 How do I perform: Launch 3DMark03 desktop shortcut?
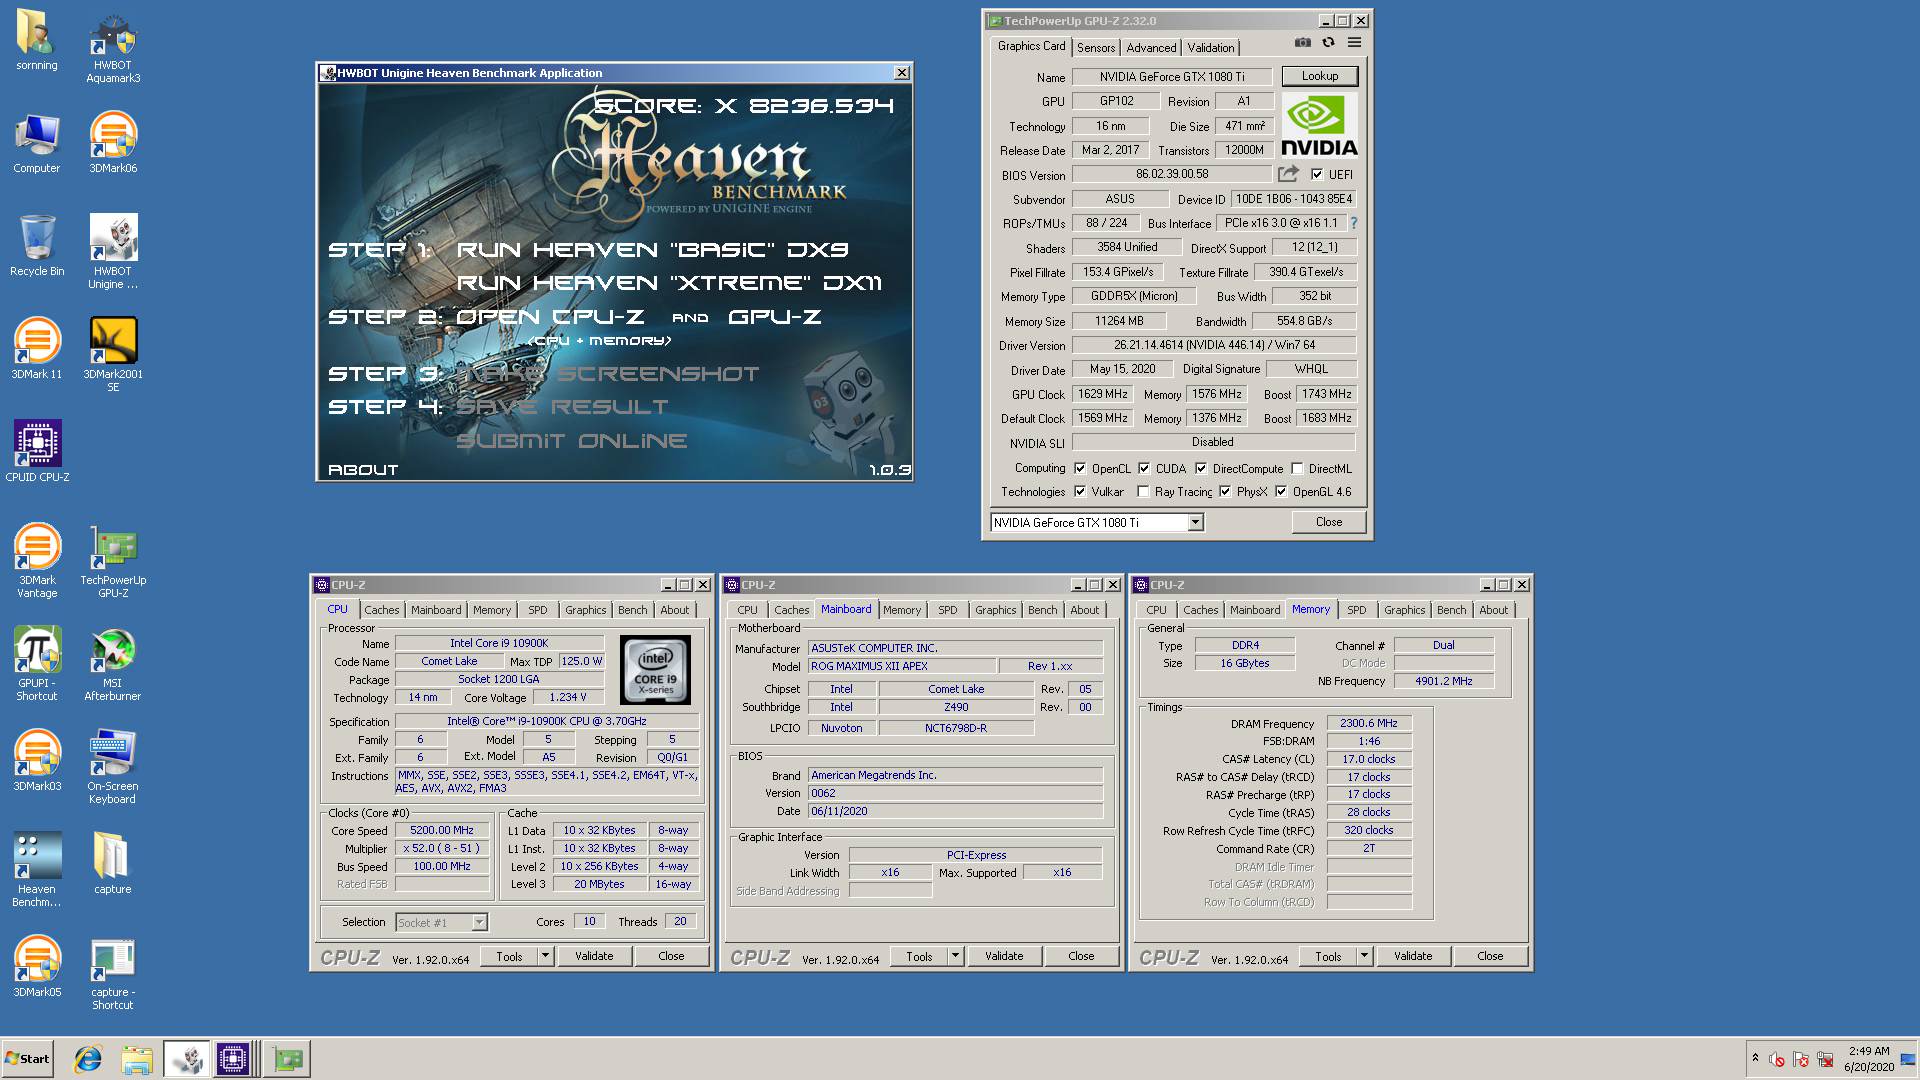[37, 761]
